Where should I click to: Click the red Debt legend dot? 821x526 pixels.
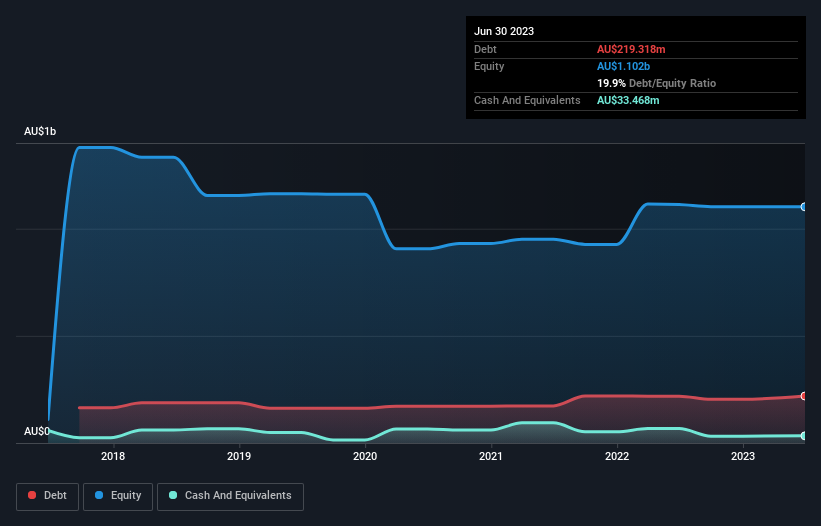tap(32, 495)
